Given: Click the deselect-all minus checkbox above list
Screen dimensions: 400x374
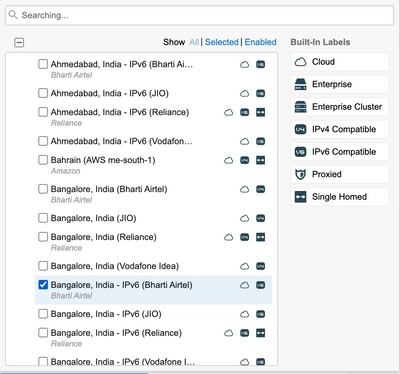Looking at the screenshot, I should (19, 42).
